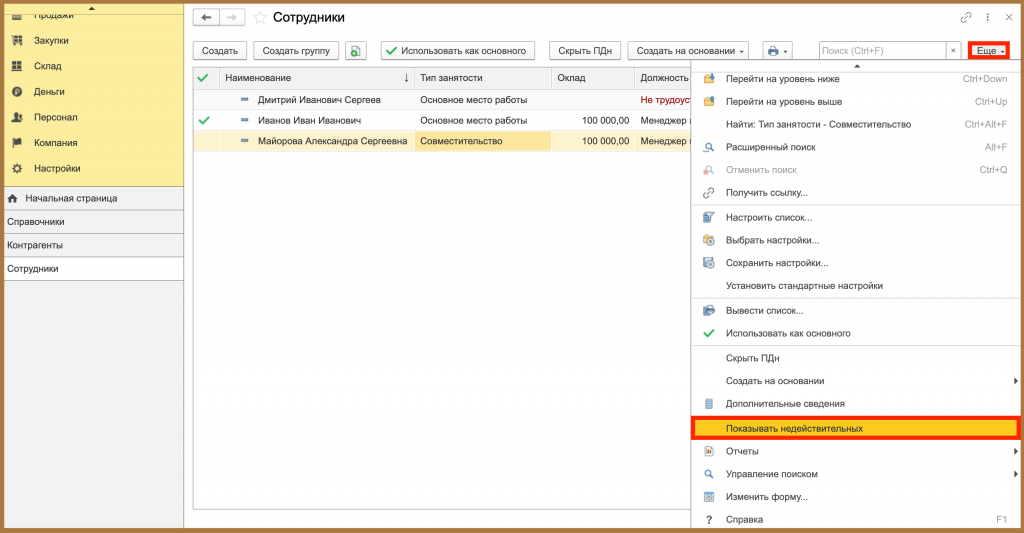Open the Создать на основании toolbar dropdown
The image size is (1024, 533).
(688, 51)
